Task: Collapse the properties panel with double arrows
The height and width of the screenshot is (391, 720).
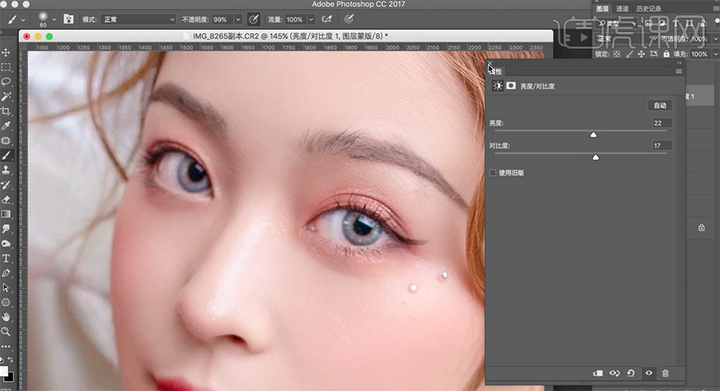Action: 679,63
